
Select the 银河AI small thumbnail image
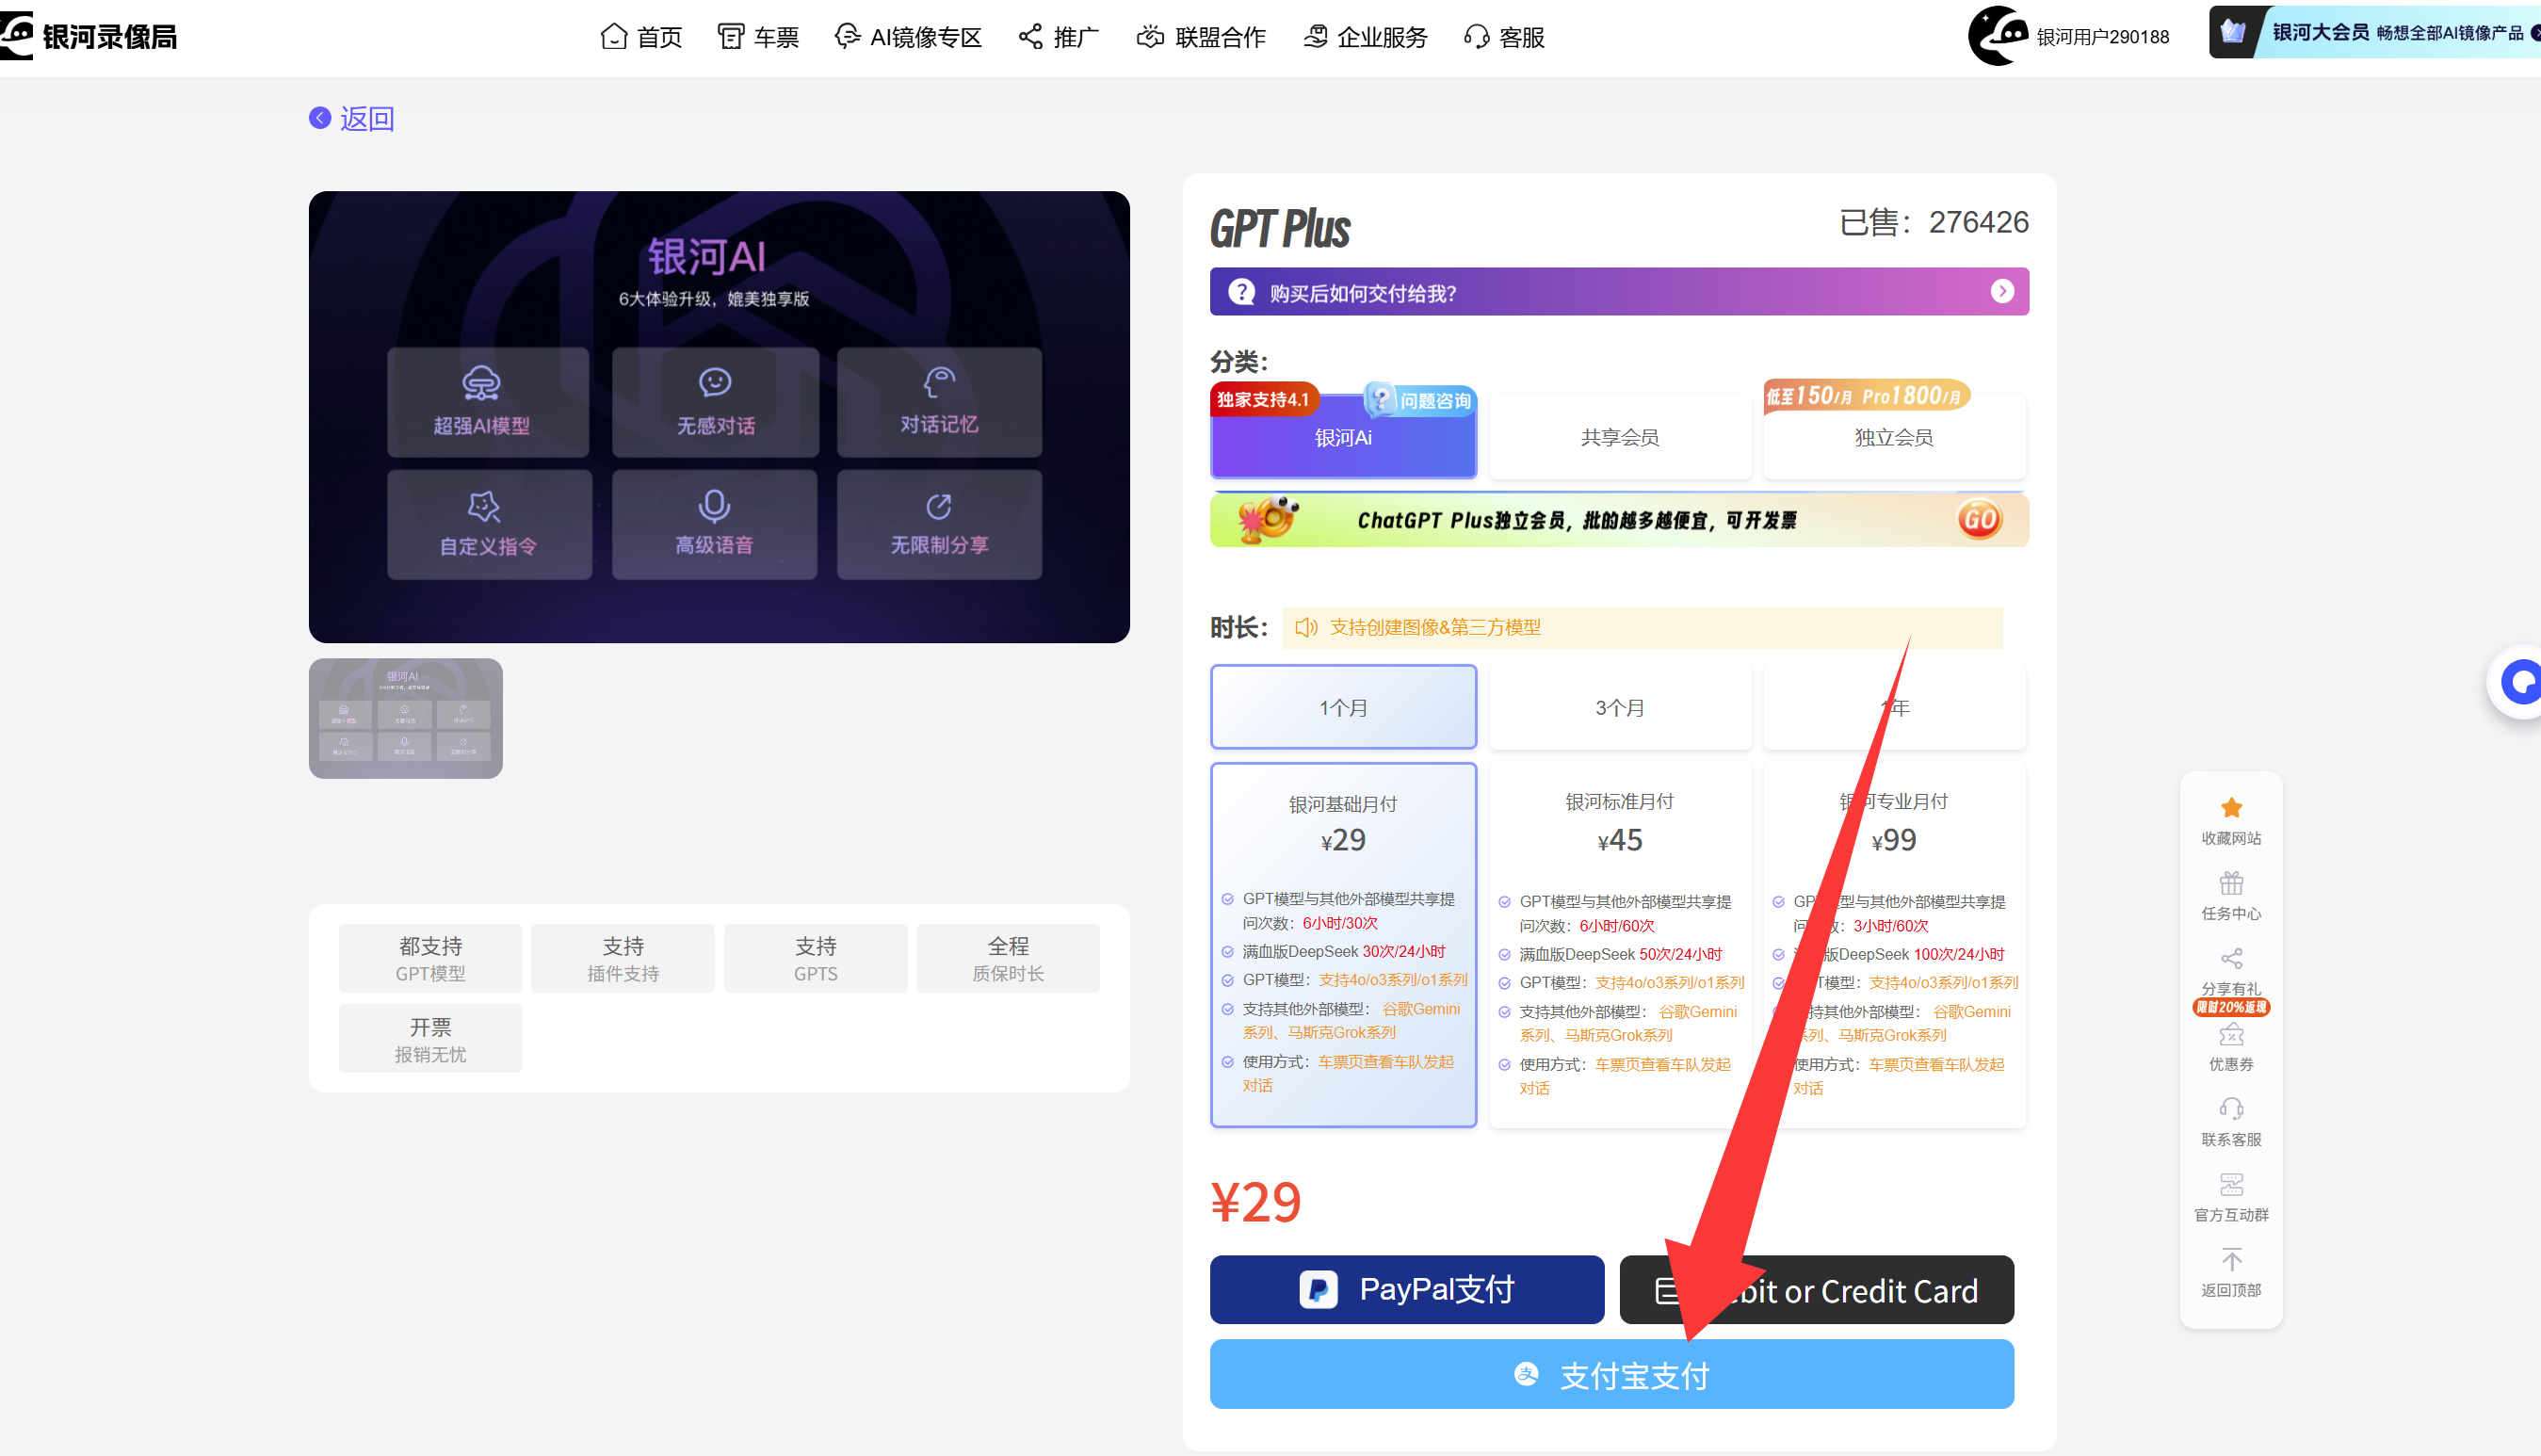coord(405,718)
